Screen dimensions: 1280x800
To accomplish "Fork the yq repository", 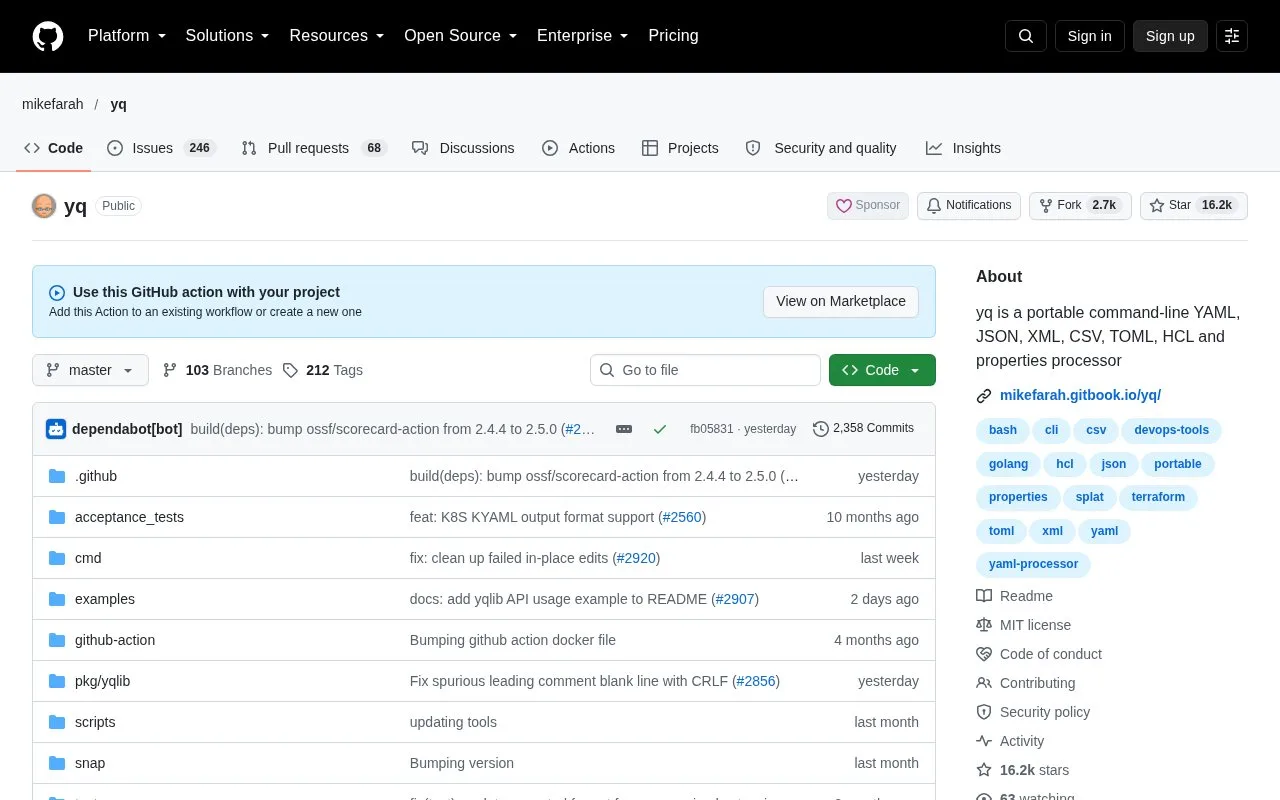I will coord(1080,206).
